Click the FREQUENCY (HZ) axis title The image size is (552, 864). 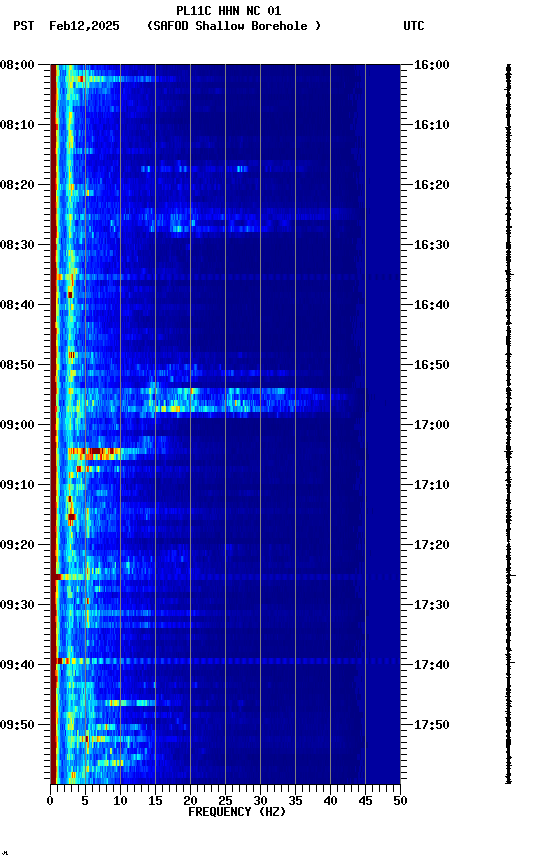tap(237, 812)
